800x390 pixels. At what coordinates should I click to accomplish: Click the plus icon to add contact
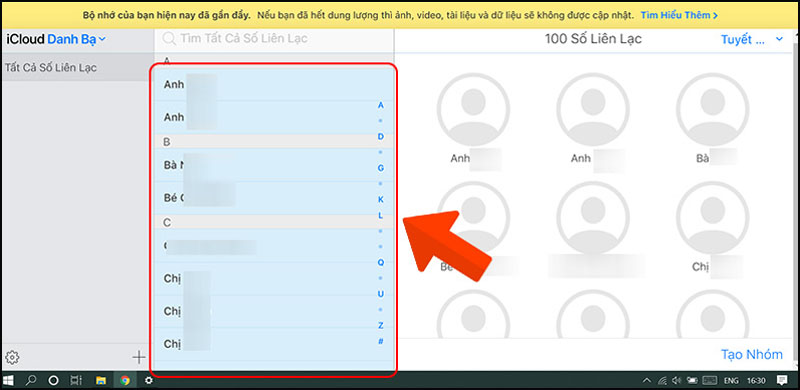(139, 357)
